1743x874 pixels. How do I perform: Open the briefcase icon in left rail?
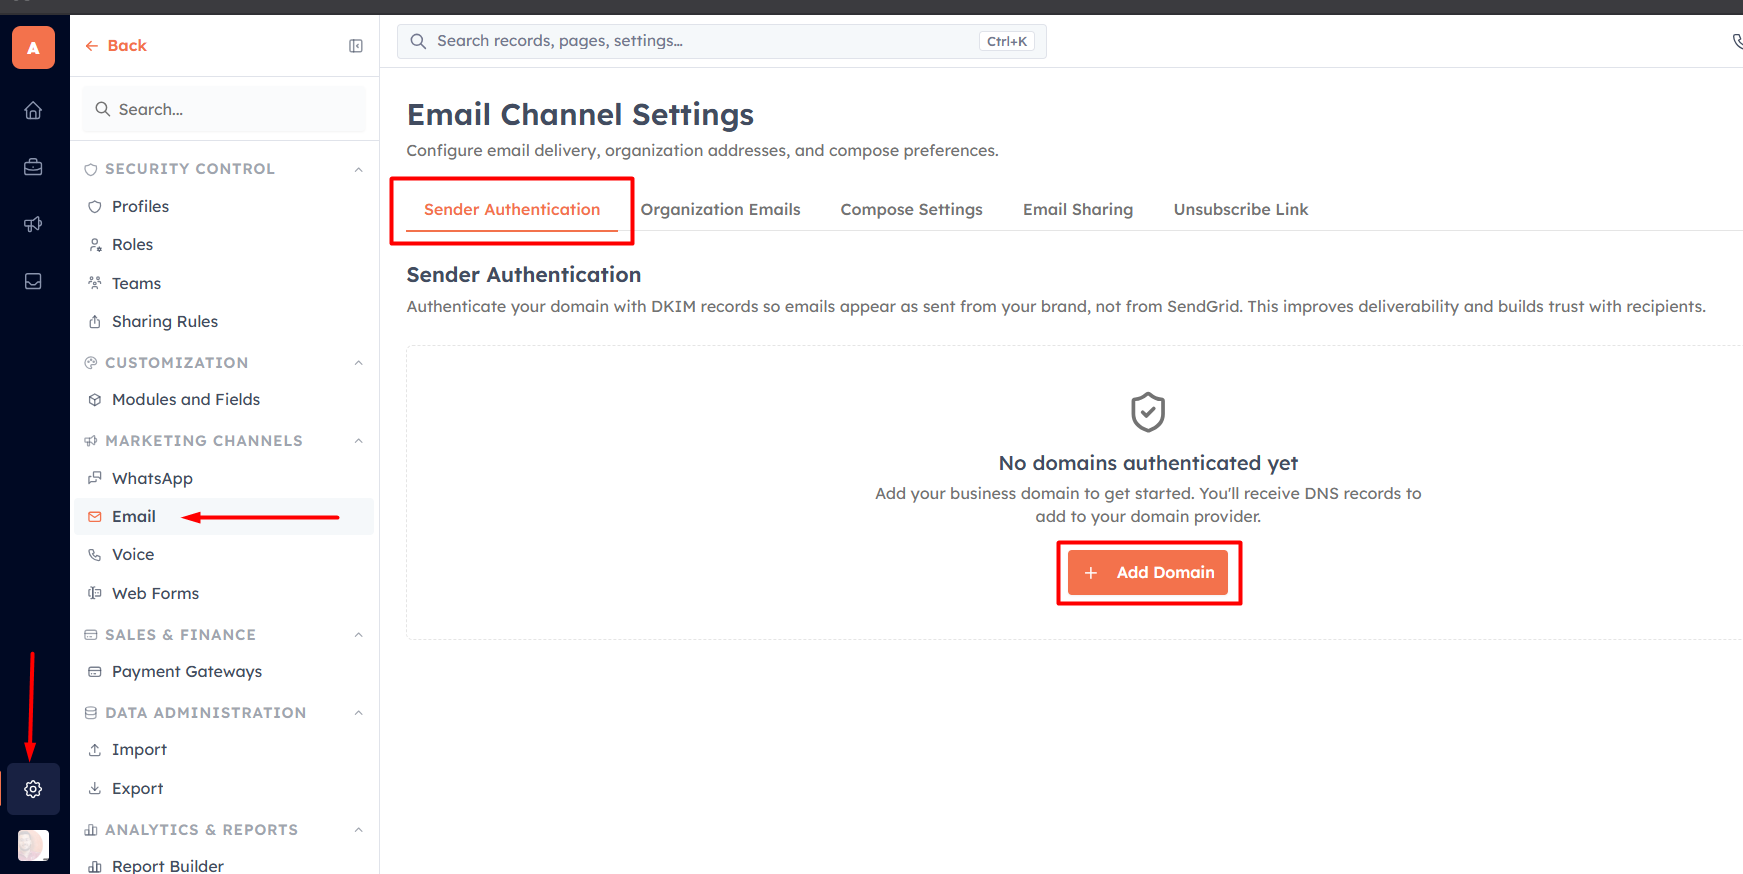(33, 167)
